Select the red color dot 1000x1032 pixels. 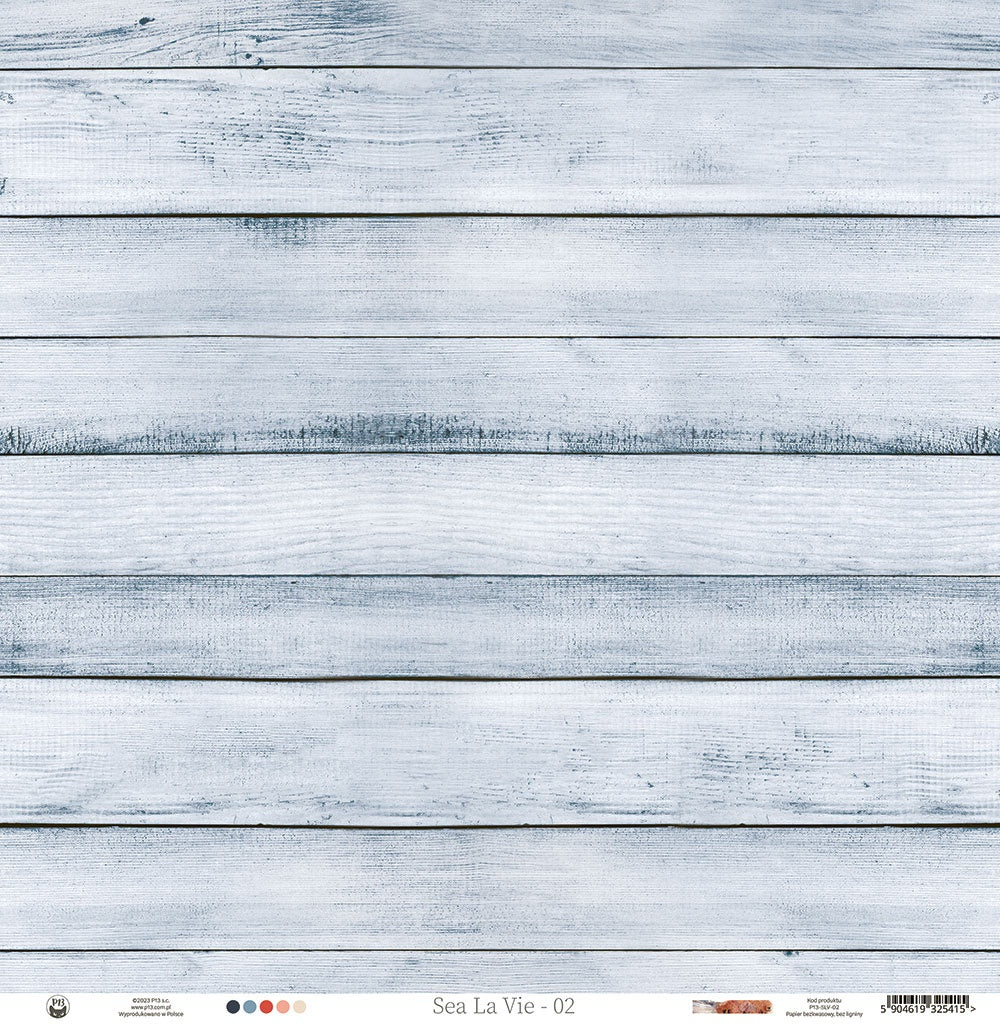[x=265, y=1005]
